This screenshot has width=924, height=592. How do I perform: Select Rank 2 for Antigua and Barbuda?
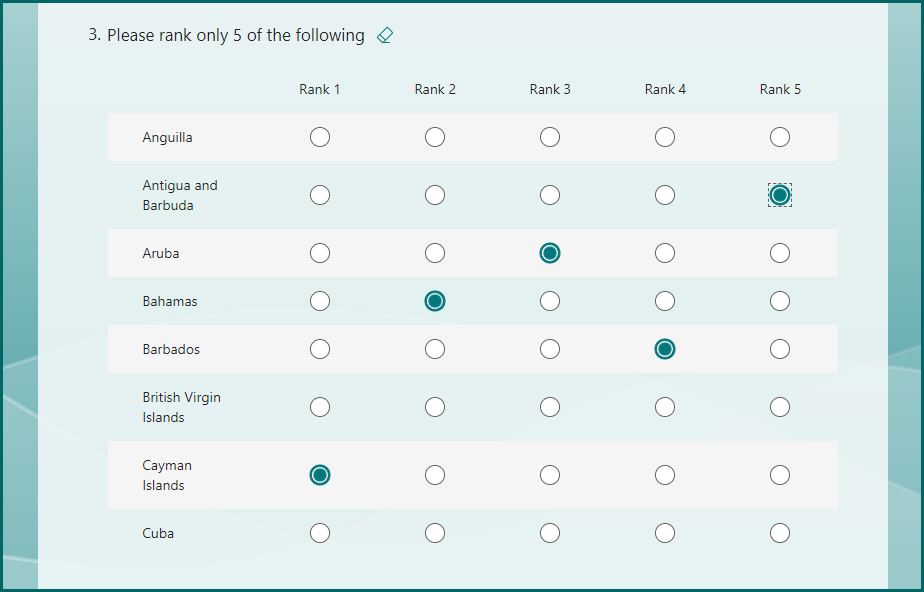435,195
